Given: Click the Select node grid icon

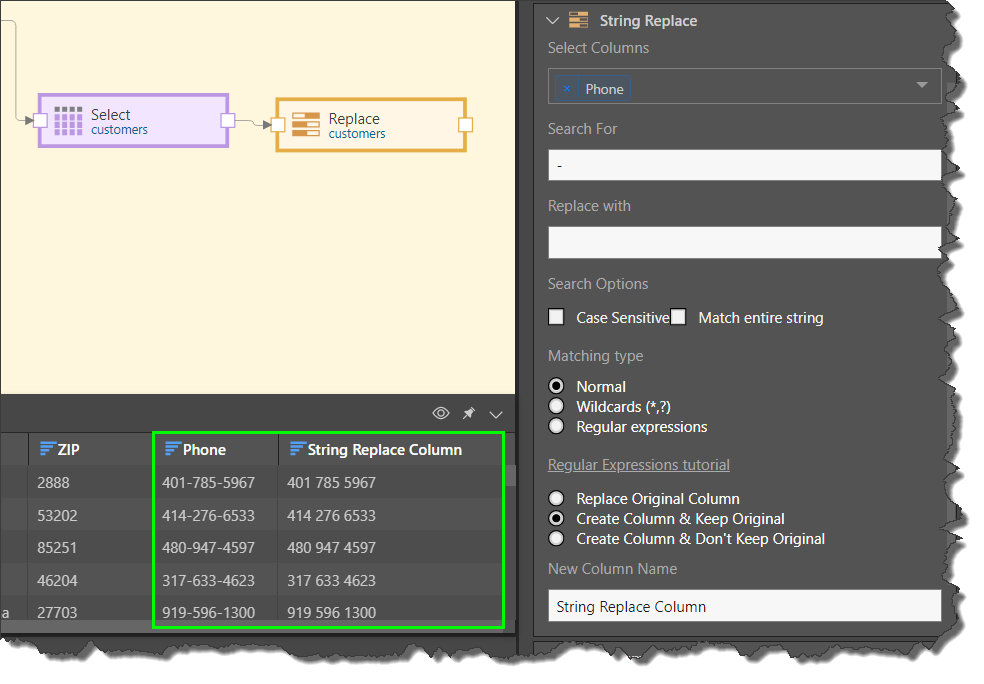Looking at the screenshot, I should [x=68, y=121].
